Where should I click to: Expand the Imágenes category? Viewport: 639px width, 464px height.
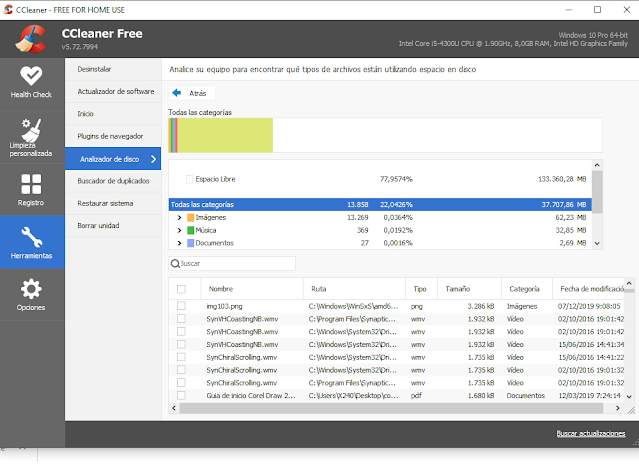click(179, 218)
